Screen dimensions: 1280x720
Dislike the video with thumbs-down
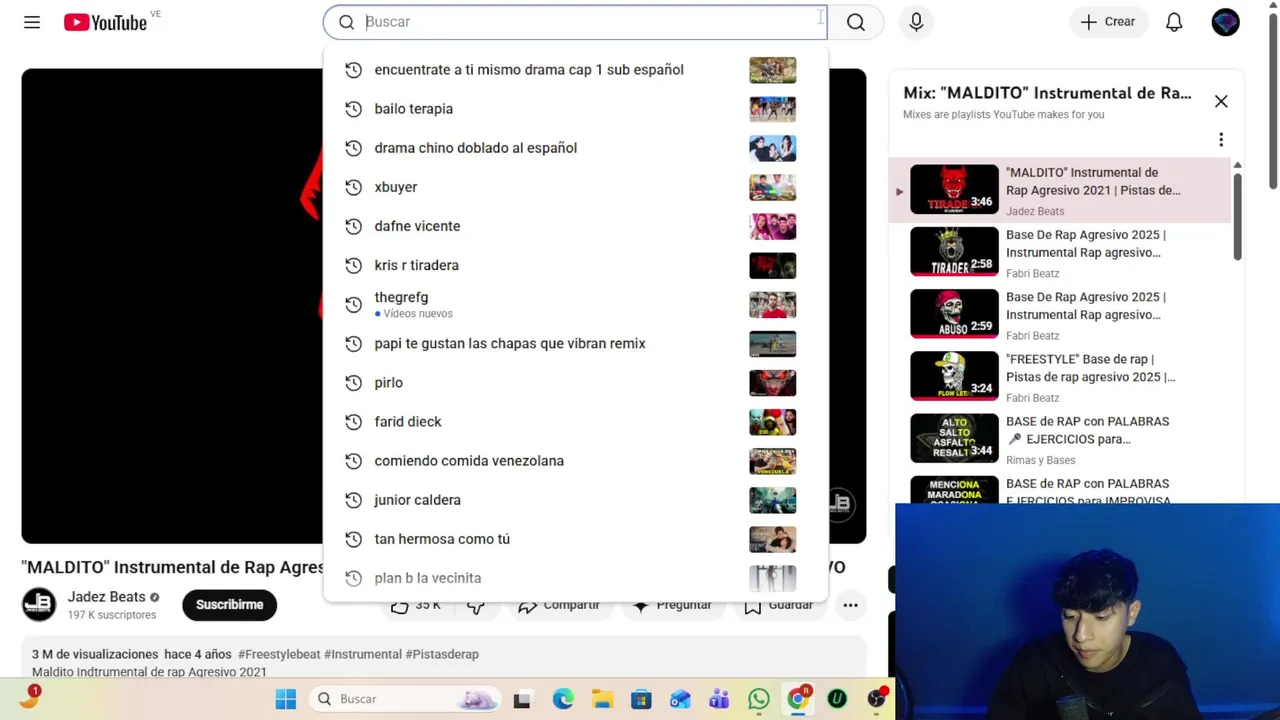[x=476, y=605]
